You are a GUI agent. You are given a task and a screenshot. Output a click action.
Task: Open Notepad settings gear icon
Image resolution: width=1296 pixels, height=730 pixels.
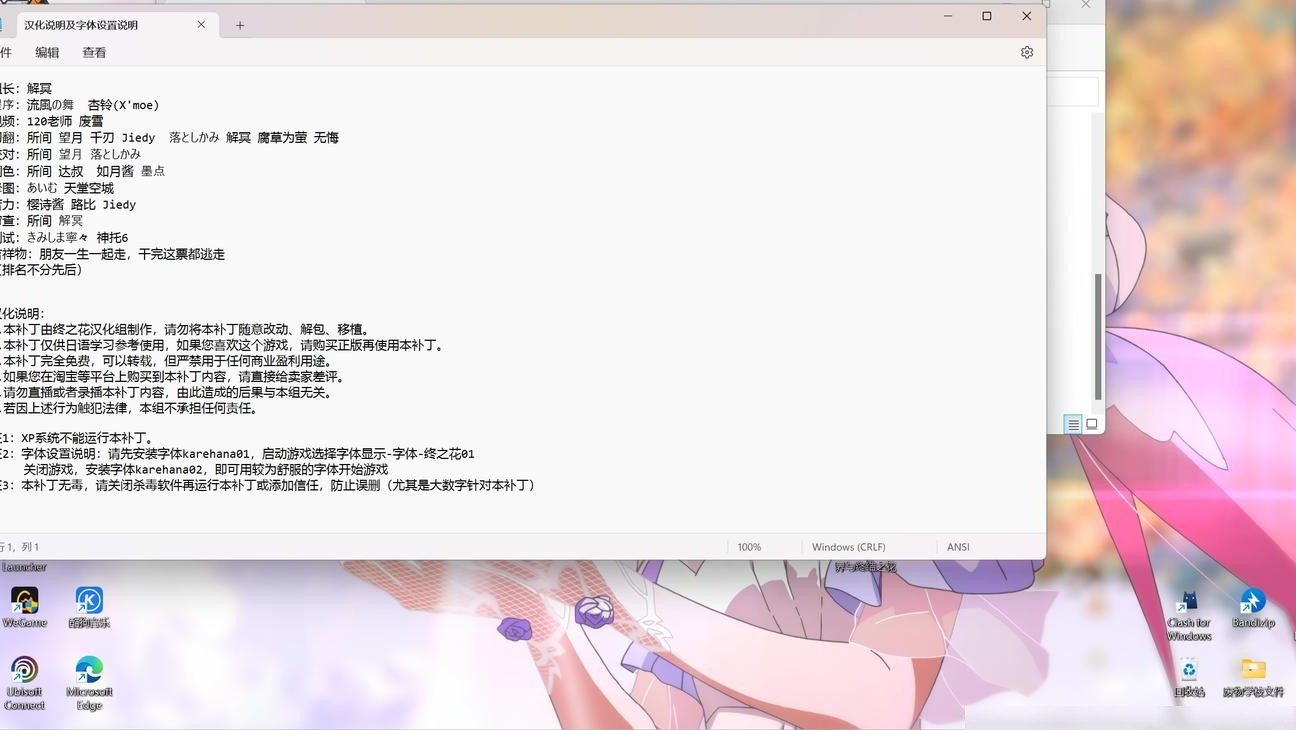click(1027, 52)
